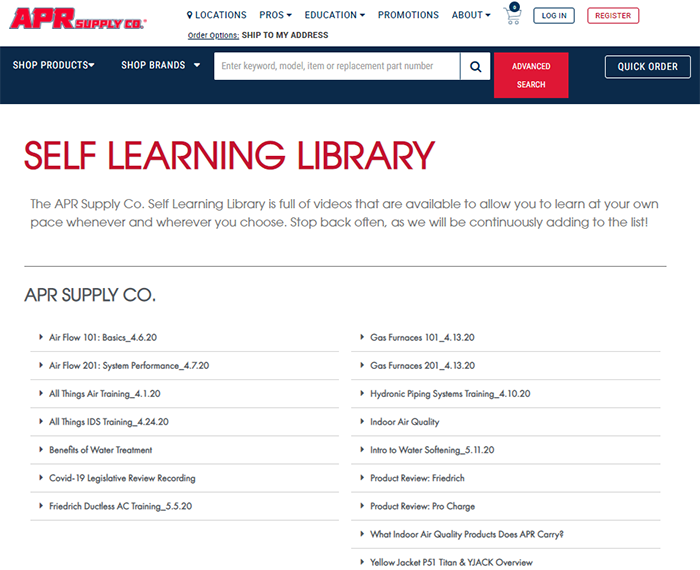The image size is (700, 570).
Task: Expand Product Review: Pro Charge
Action: click(505, 507)
